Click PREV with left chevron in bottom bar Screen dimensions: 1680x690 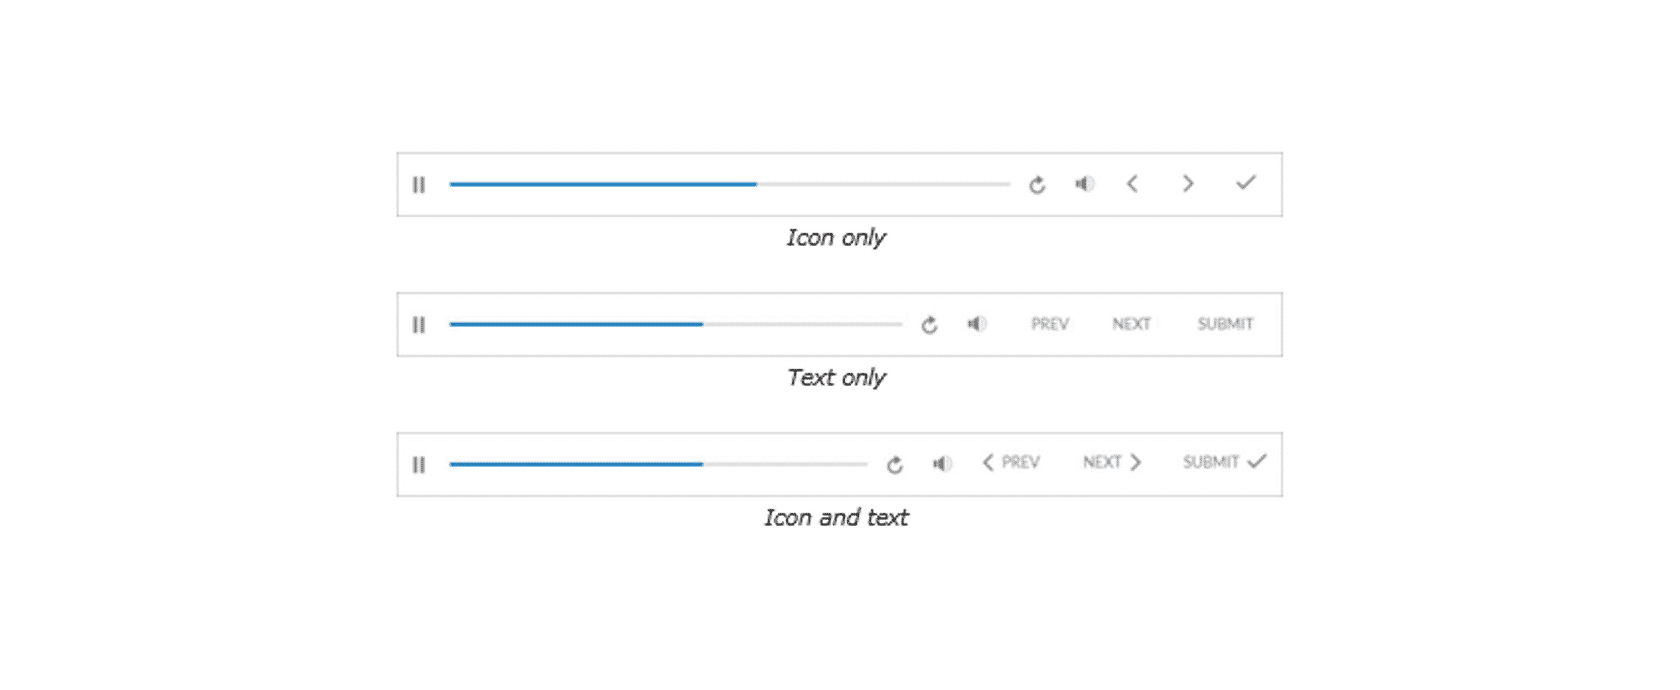tap(1011, 463)
